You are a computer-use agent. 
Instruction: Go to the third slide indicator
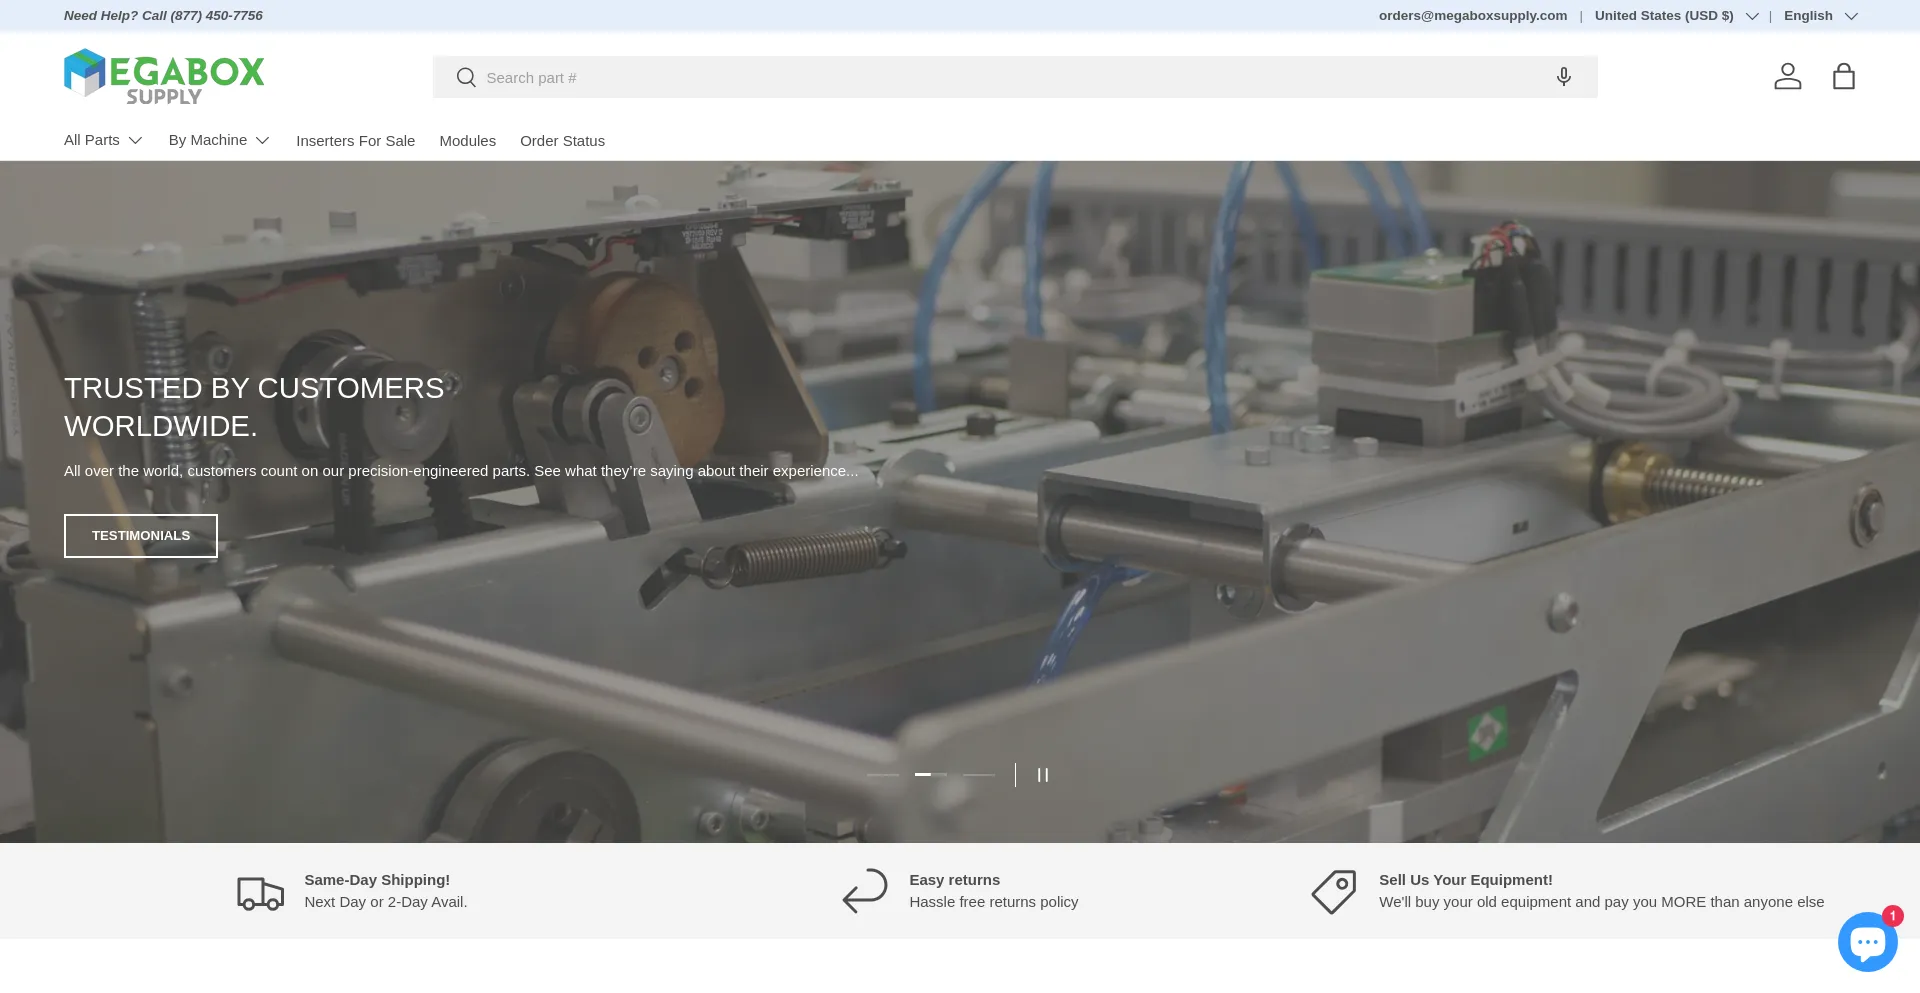click(978, 775)
